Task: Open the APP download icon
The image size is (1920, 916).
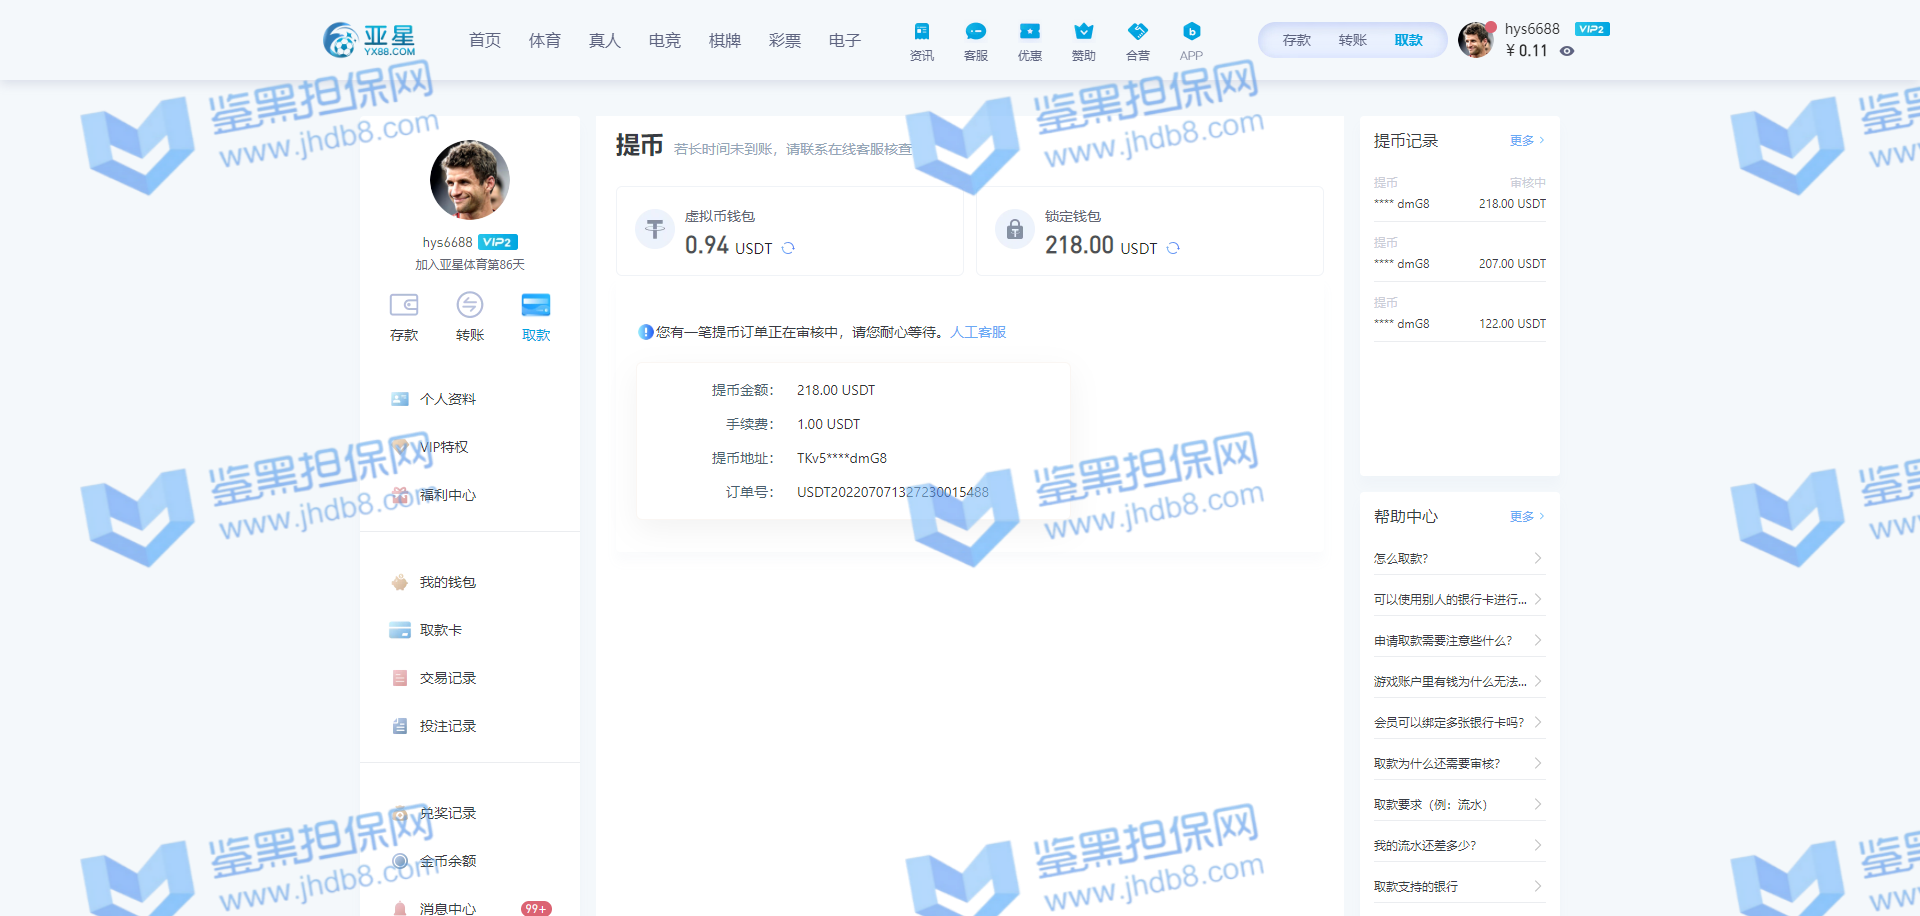Action: tap(1191, 33)
